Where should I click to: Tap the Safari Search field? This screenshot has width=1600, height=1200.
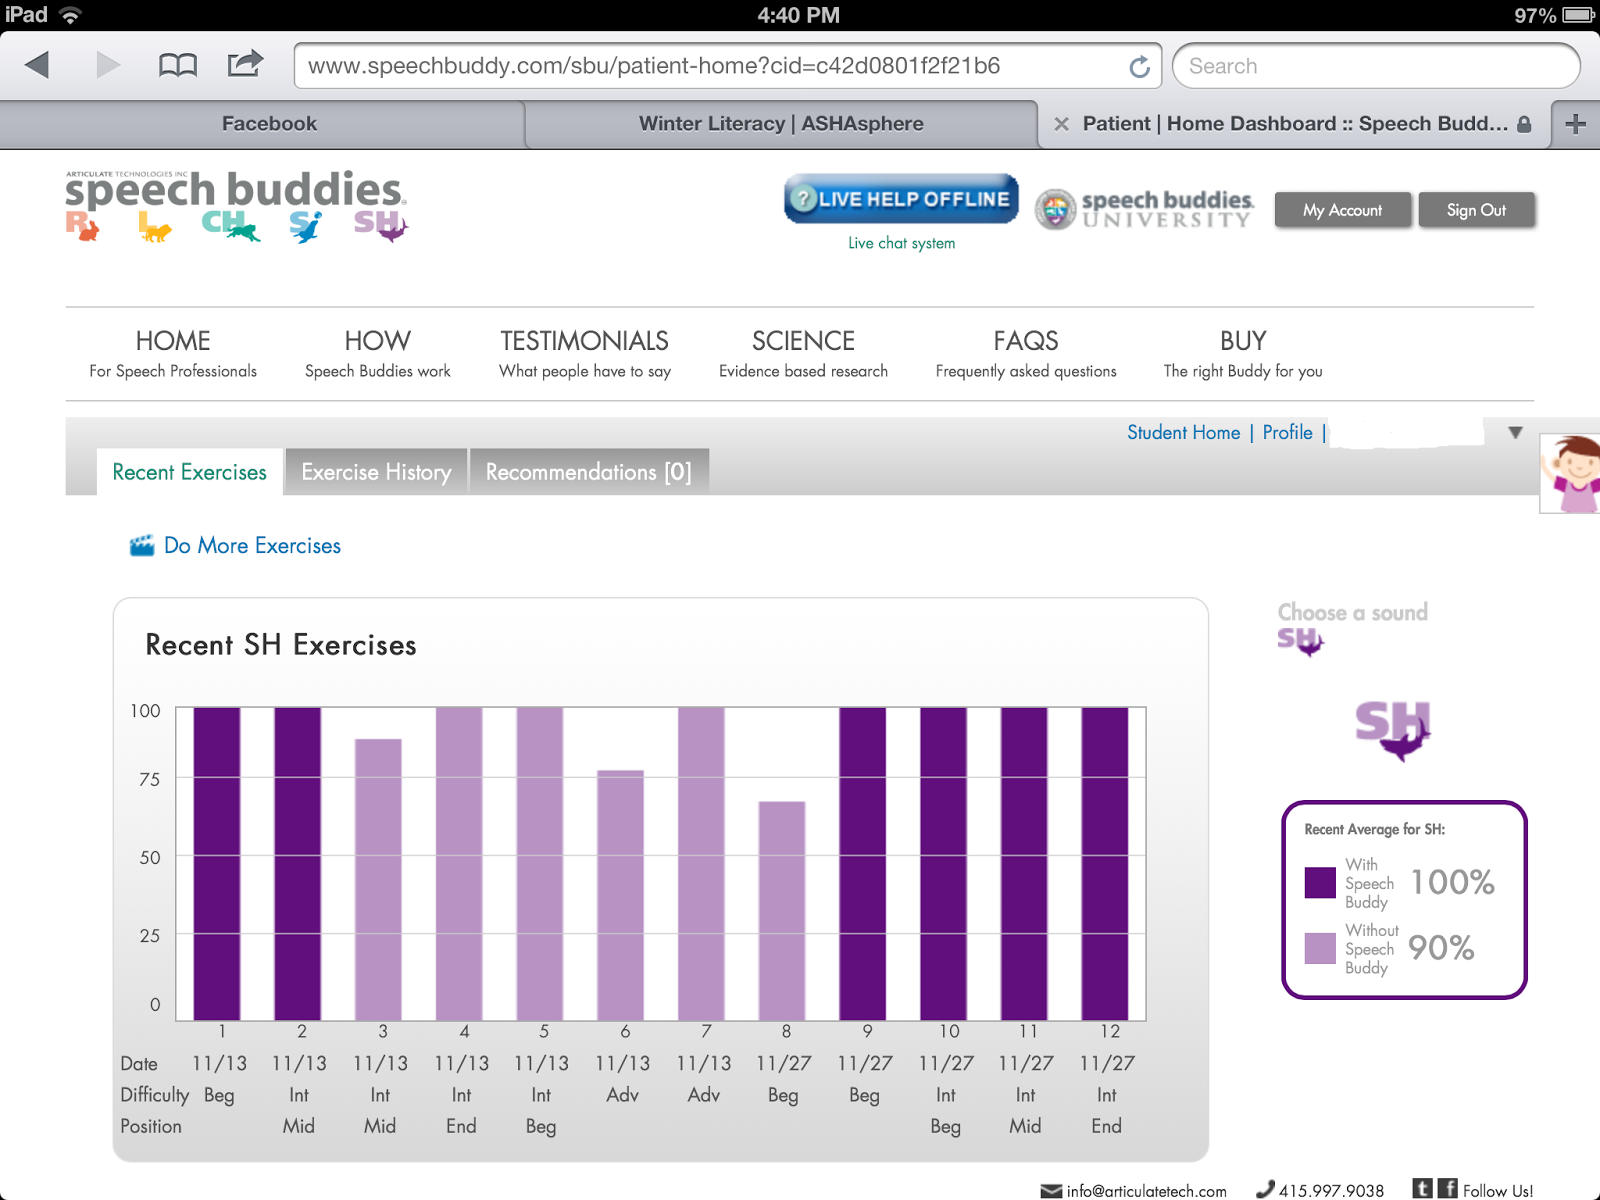point(1376,66)
